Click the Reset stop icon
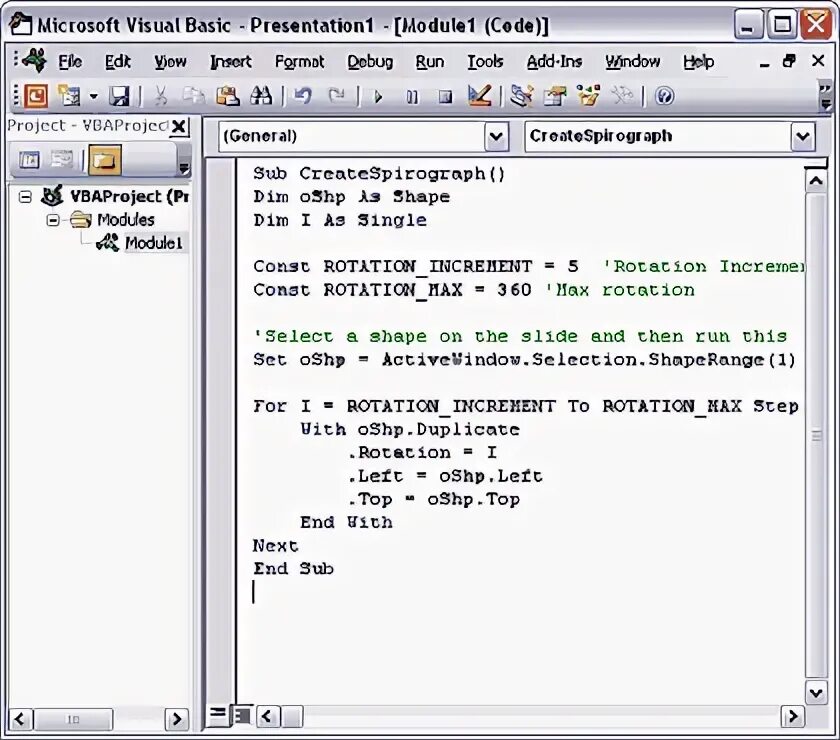 point(445,97)
